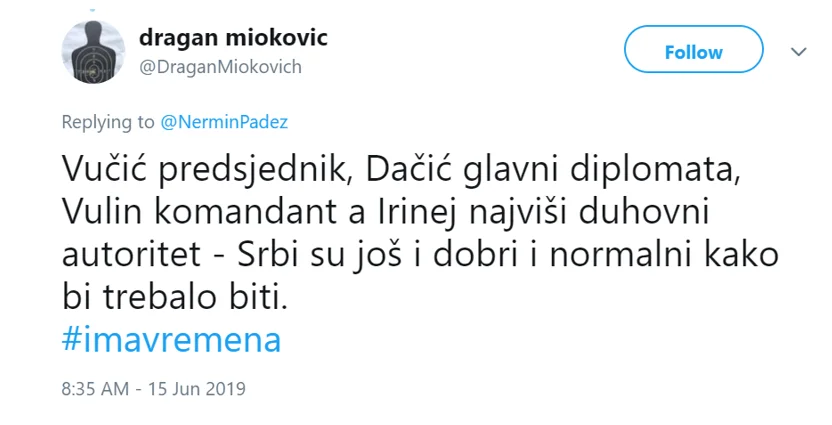This screenshot has height=425, width=832.
Task: Click the @DraganMiokovich handle
Action: click(x=220, y=67)
